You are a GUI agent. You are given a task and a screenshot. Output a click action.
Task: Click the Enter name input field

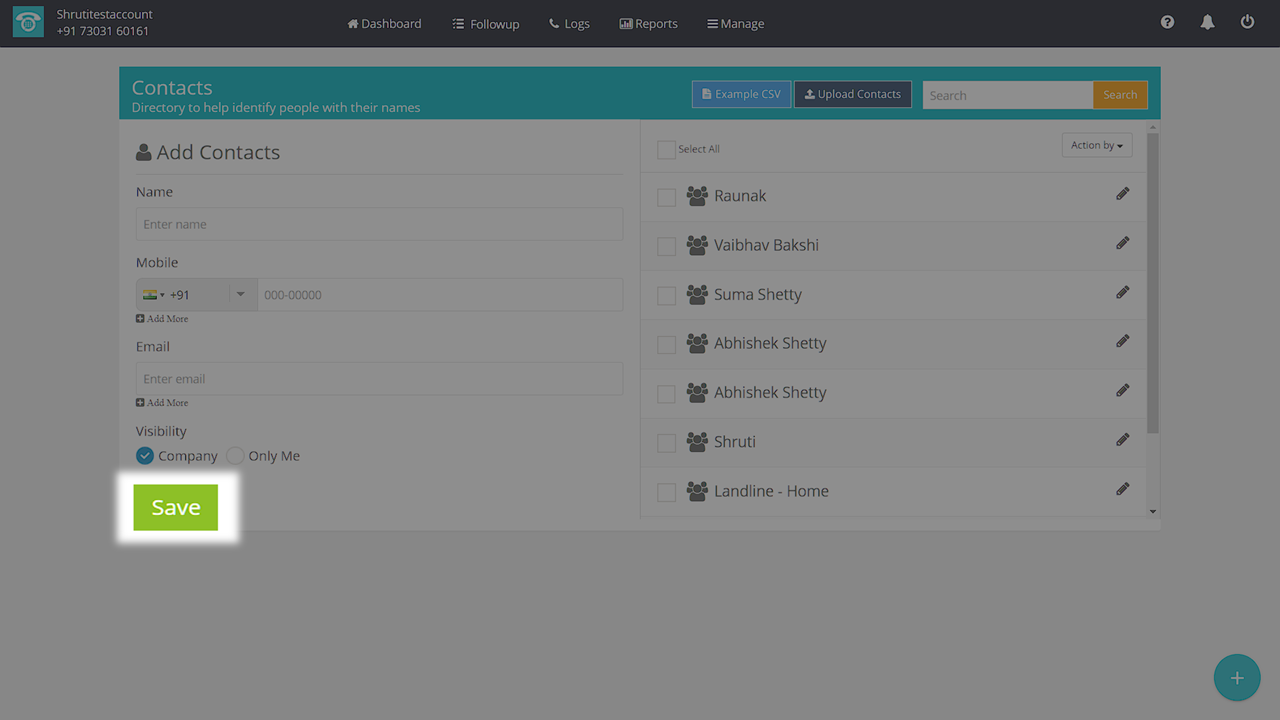coord(379,225)
